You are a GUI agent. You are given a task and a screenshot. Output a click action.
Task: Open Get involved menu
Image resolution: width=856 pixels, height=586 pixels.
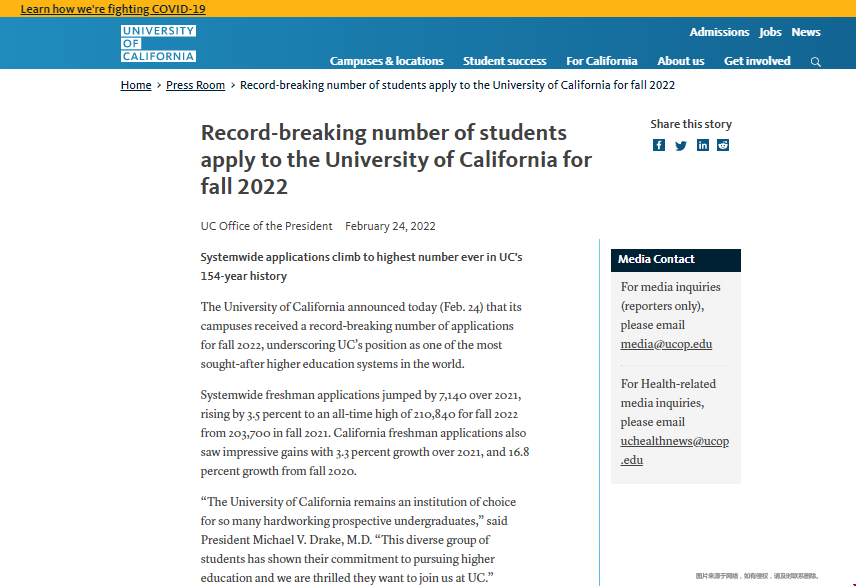click(757, 61)
